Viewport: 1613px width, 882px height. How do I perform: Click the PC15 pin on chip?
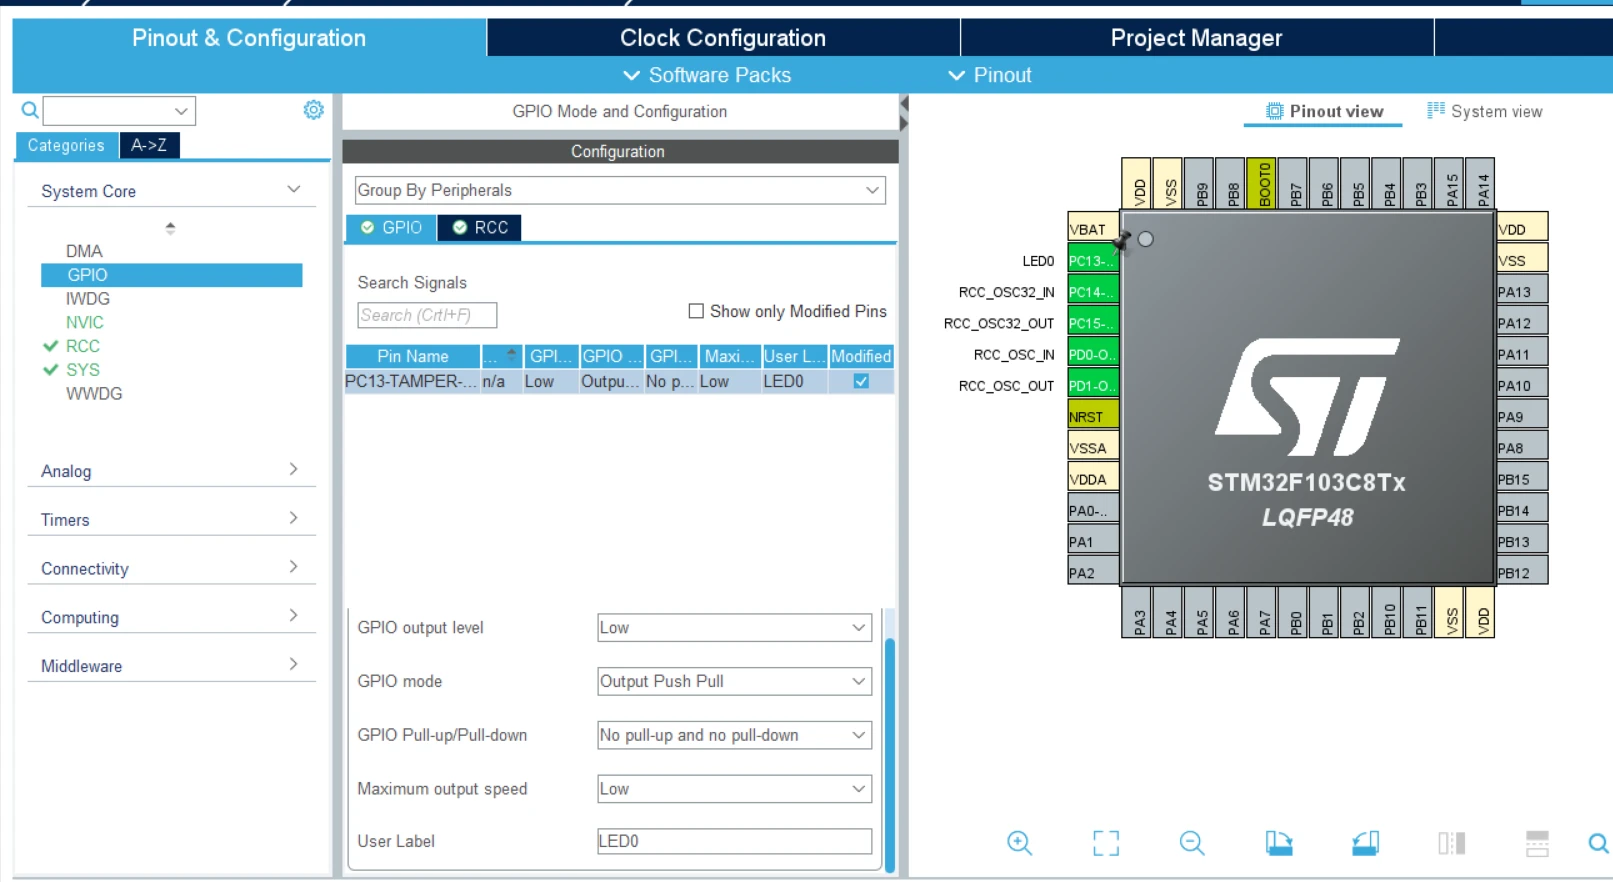(1092, 323)
